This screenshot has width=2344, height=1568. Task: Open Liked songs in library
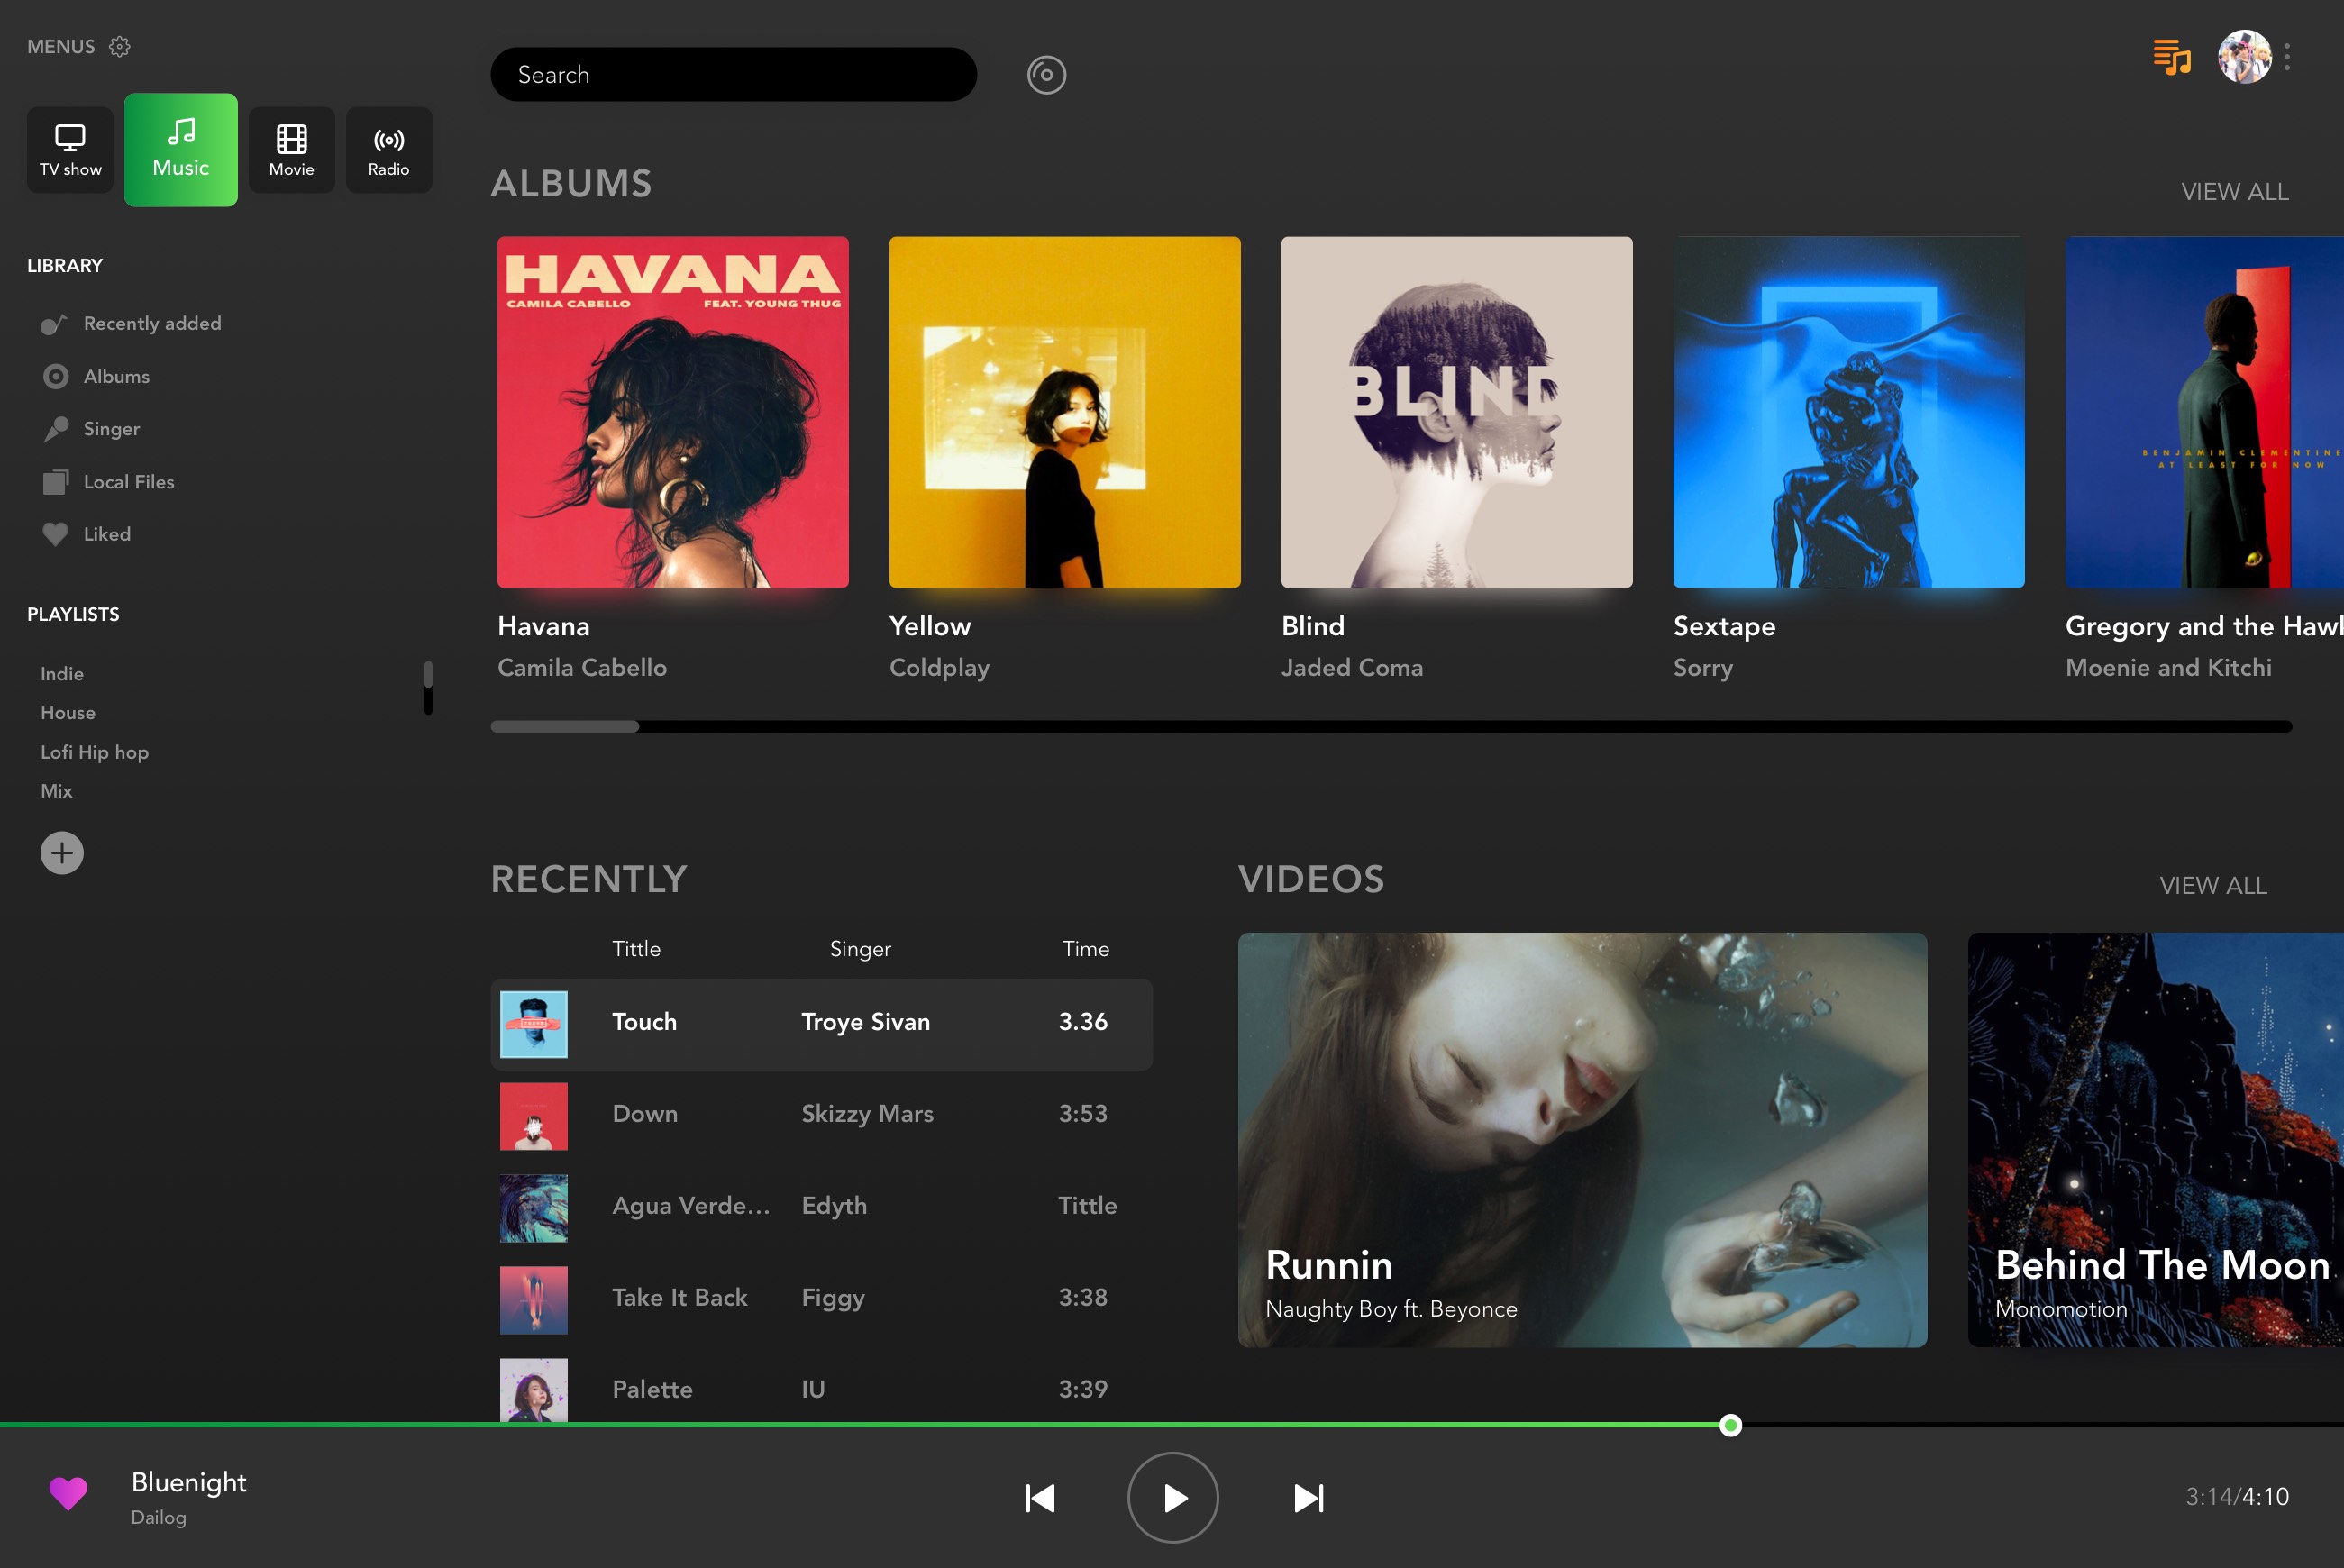click(106, 534)
